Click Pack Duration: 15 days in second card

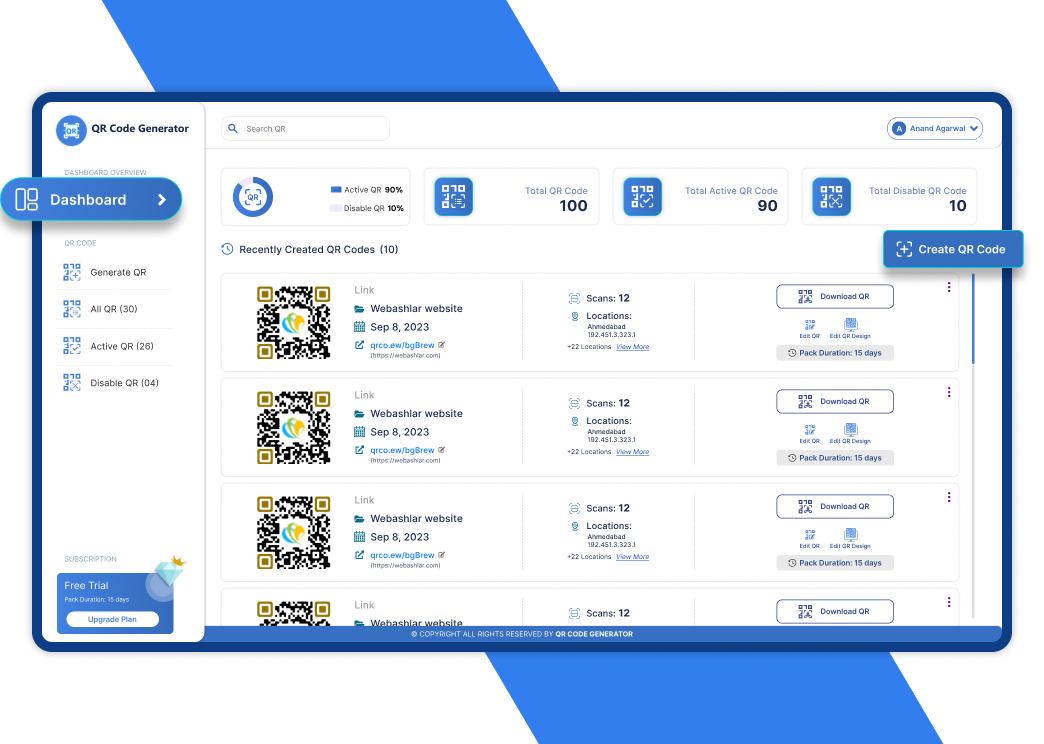(835, 458)
